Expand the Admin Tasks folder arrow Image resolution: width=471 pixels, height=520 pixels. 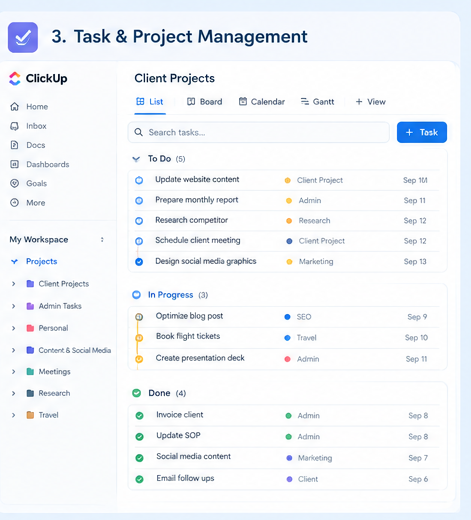(13, 306)
